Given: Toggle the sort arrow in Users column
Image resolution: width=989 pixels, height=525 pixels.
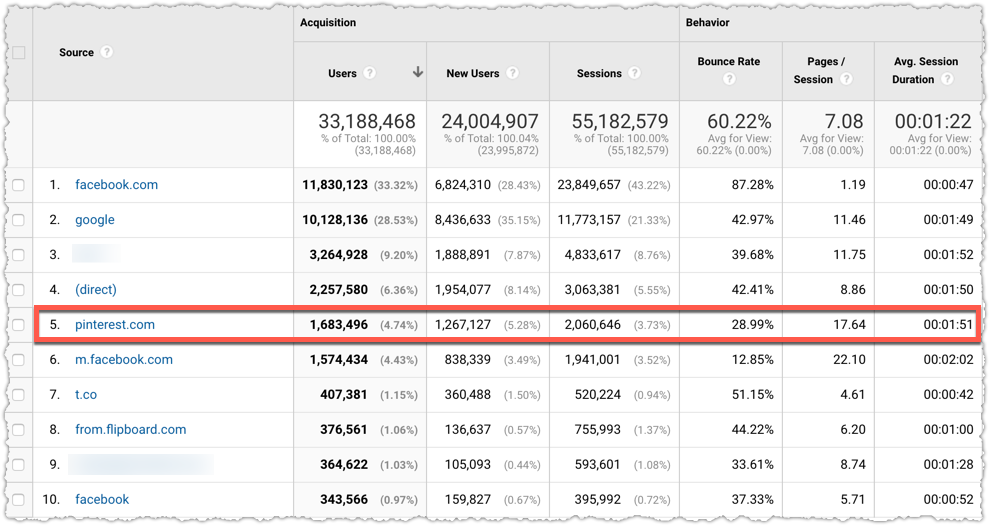Looking at the screenshot, I should pyautogui.click(x=418, y=73).
